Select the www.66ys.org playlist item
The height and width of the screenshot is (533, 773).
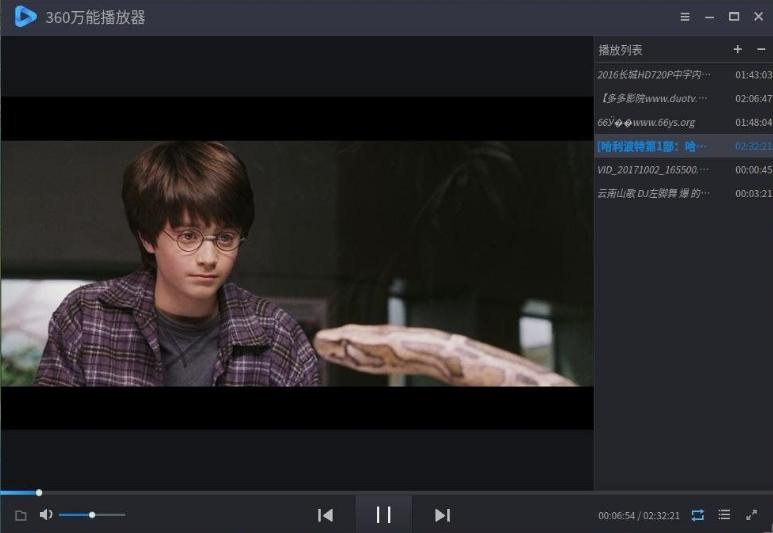(683, 122)
